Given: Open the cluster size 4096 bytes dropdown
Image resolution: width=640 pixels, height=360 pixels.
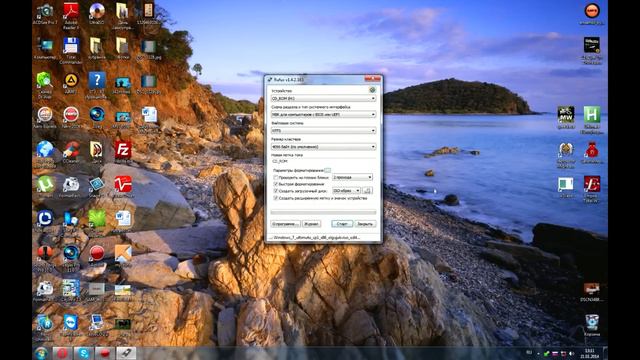Looking at the screenshot, I should 323,147.
